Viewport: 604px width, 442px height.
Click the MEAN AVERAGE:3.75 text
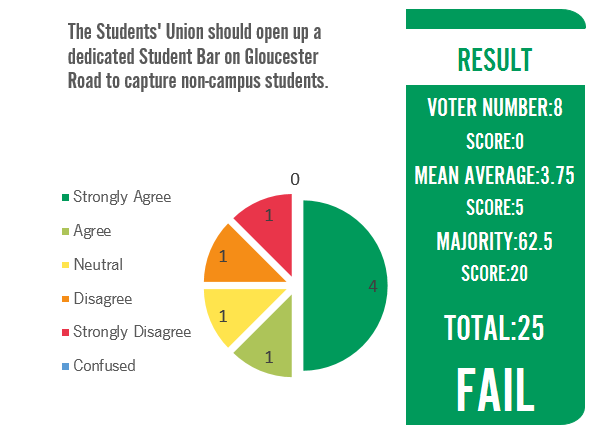(x=495, y=176)
